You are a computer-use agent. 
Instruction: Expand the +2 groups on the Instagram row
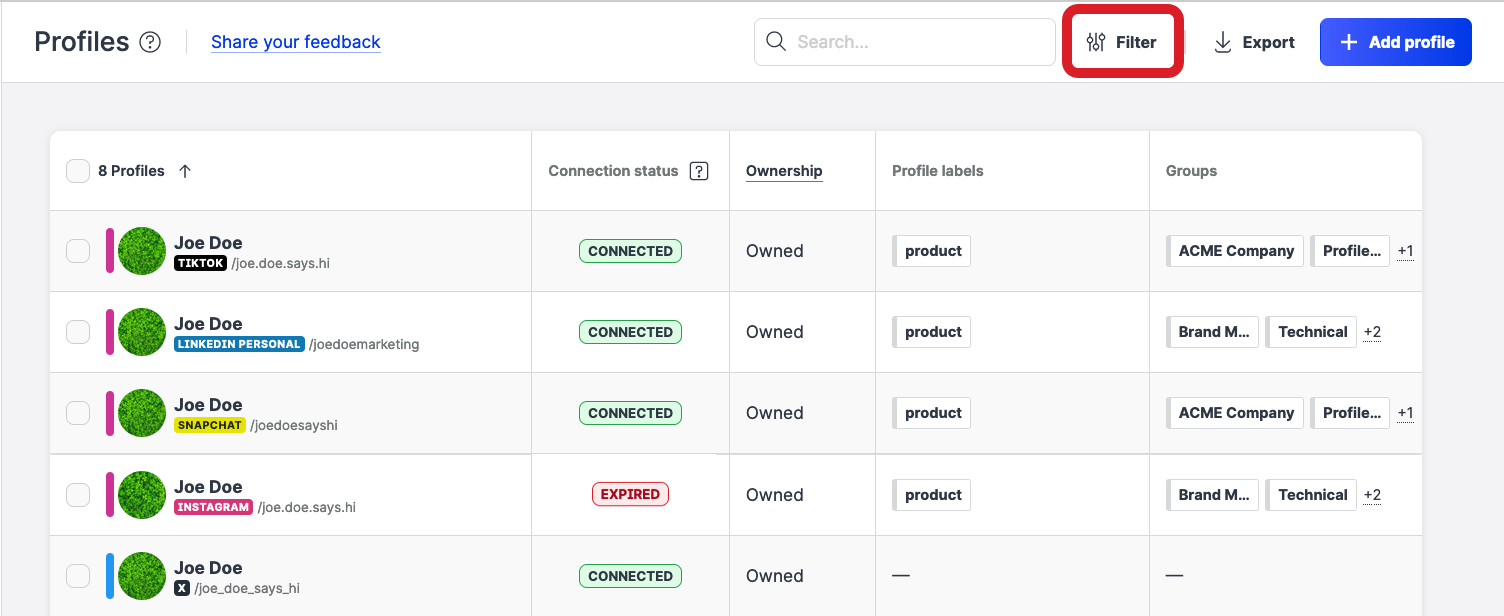(x=1371, y=494)
